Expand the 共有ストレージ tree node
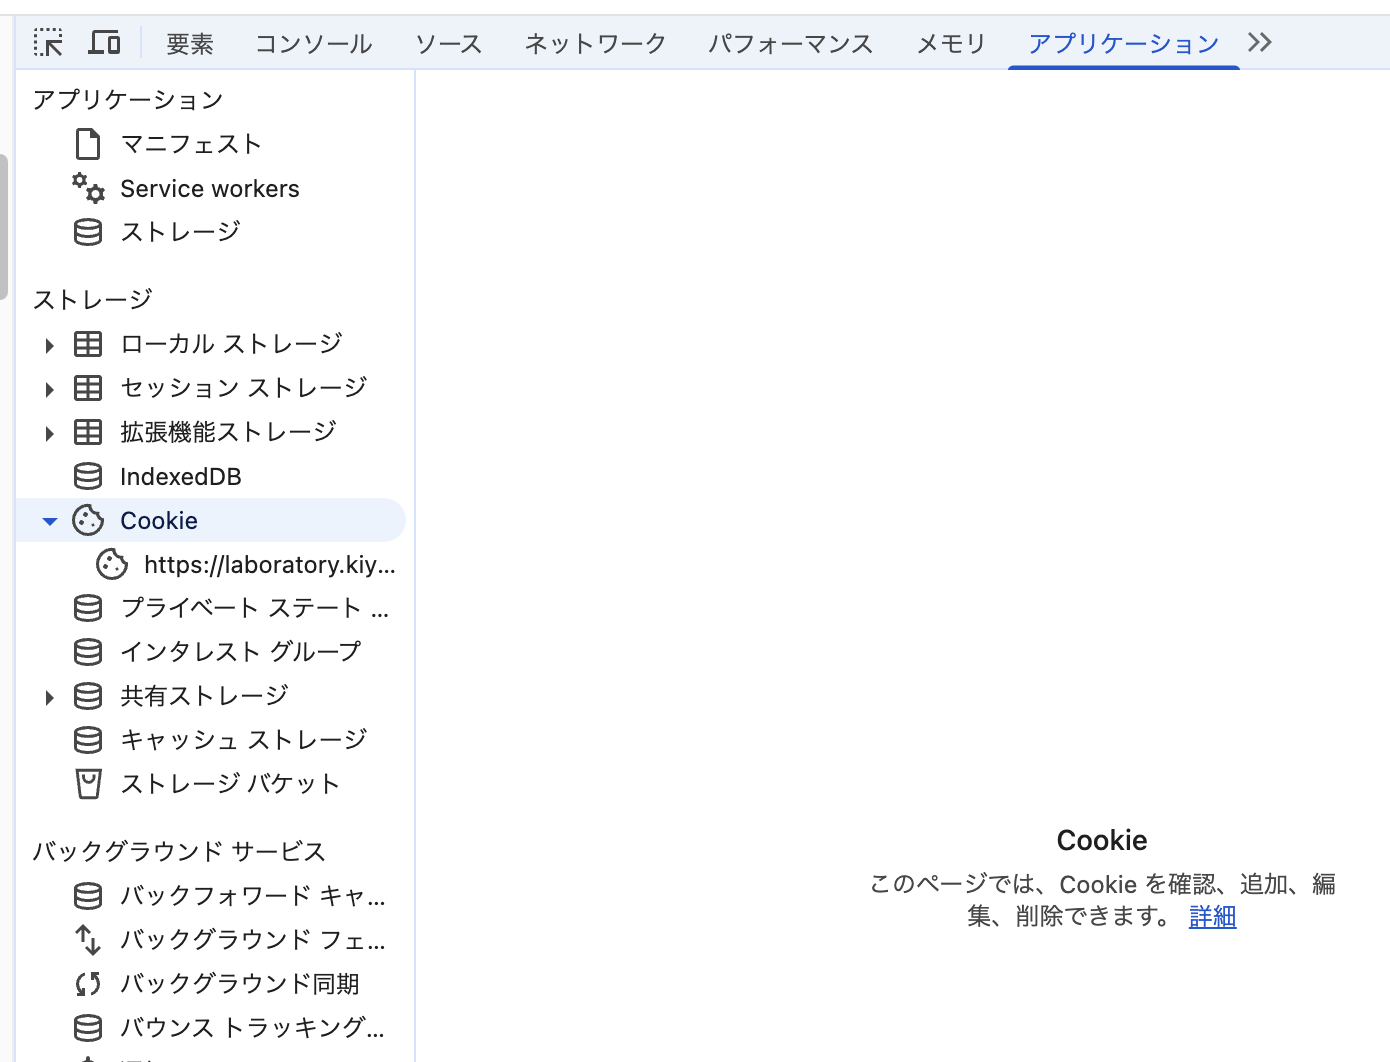The height and width of the screenshot is (1062, 1390). (x=49, y=697)
